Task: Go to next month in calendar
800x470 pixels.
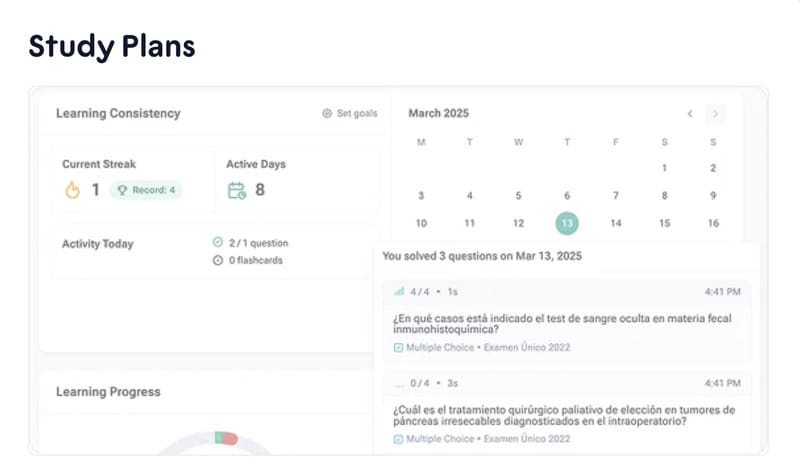Action: (x=715, y=114)
